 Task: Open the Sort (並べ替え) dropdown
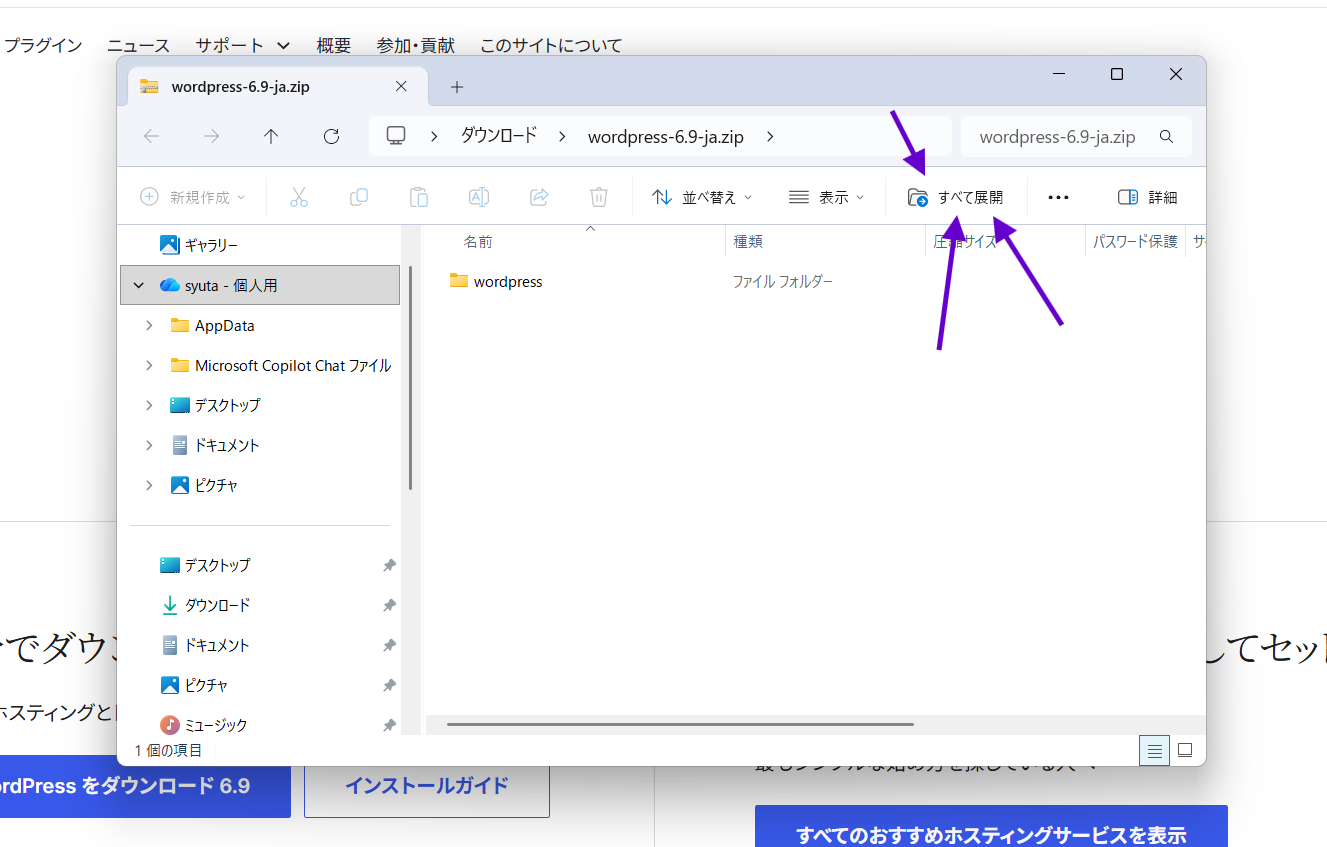pyautogui.click(x=702, y=198)
